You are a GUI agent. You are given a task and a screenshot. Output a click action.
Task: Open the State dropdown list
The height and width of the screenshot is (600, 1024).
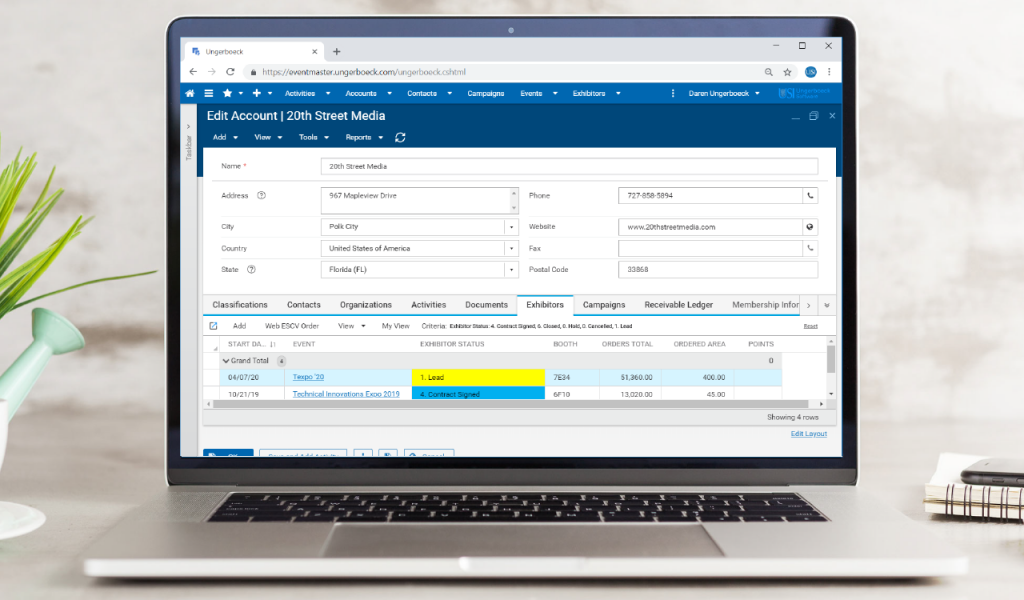(x=511, y=270)
